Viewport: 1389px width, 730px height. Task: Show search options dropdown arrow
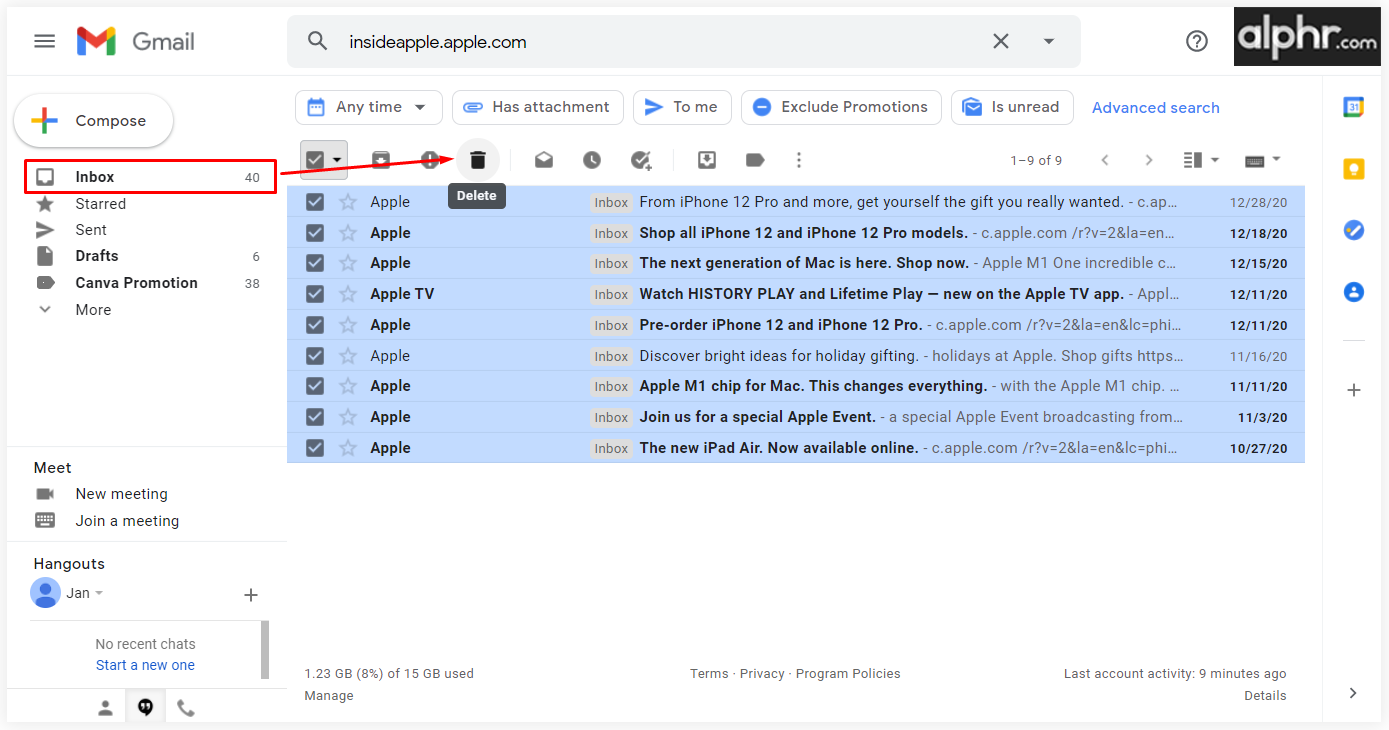(x=1049, y=41)
